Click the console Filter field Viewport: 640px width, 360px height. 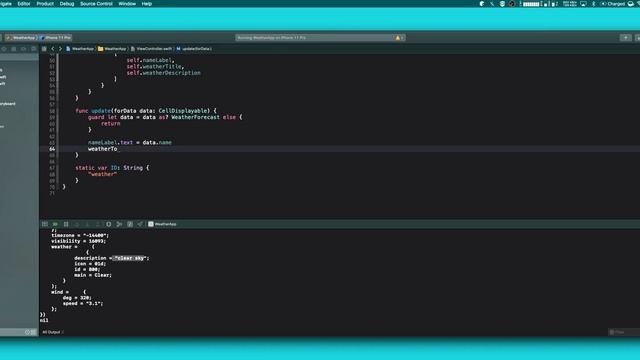point(624,332)
